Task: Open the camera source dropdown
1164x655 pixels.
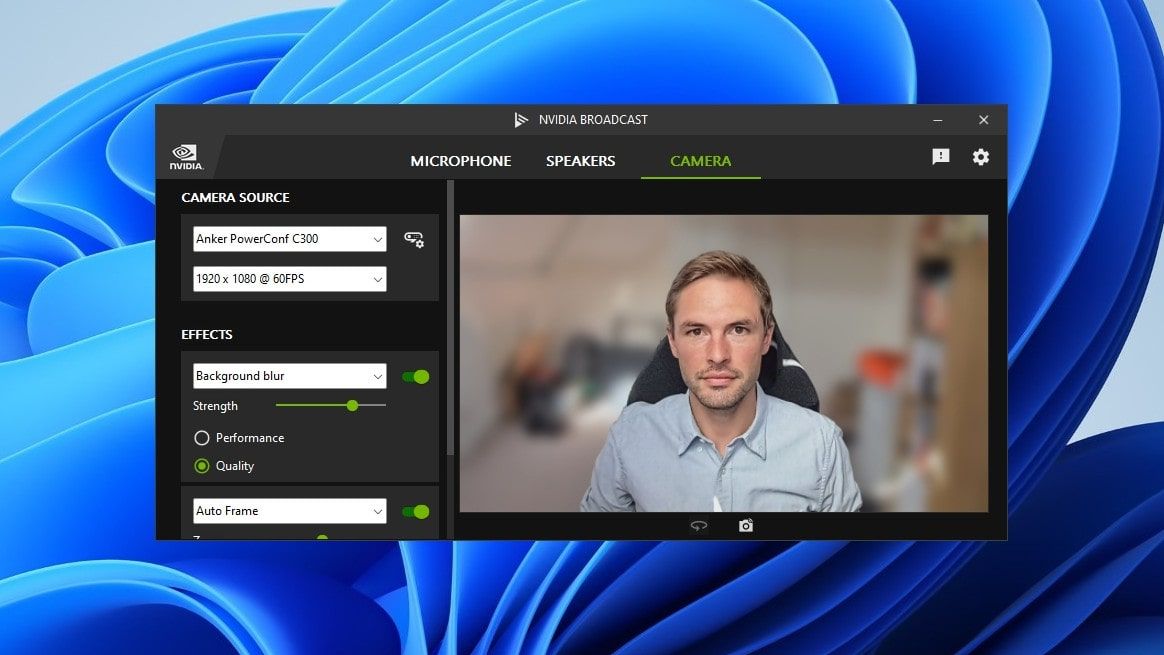Action: coord(289,239)
